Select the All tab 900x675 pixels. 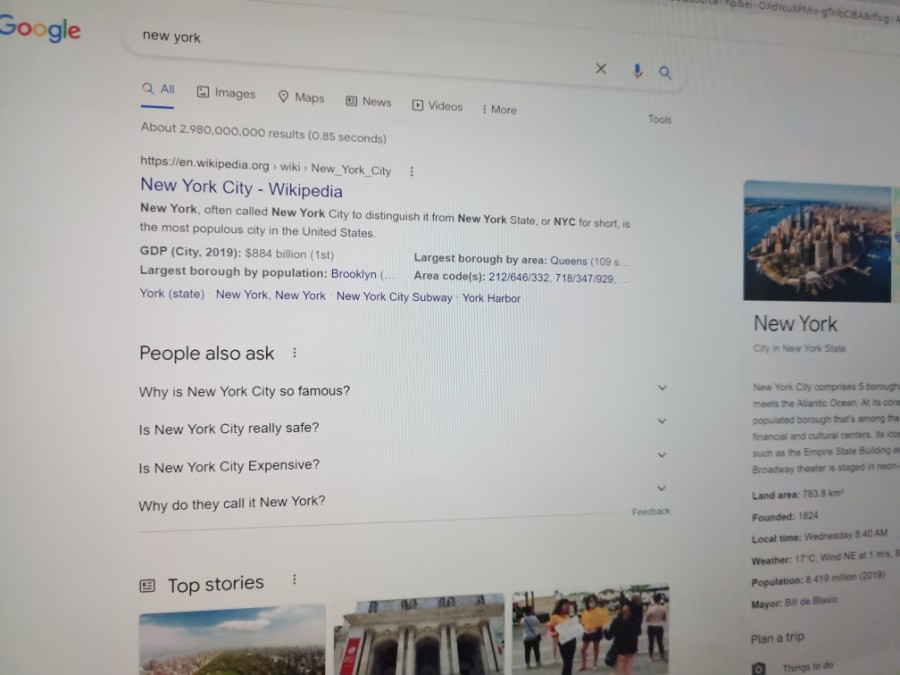[158, 89]
